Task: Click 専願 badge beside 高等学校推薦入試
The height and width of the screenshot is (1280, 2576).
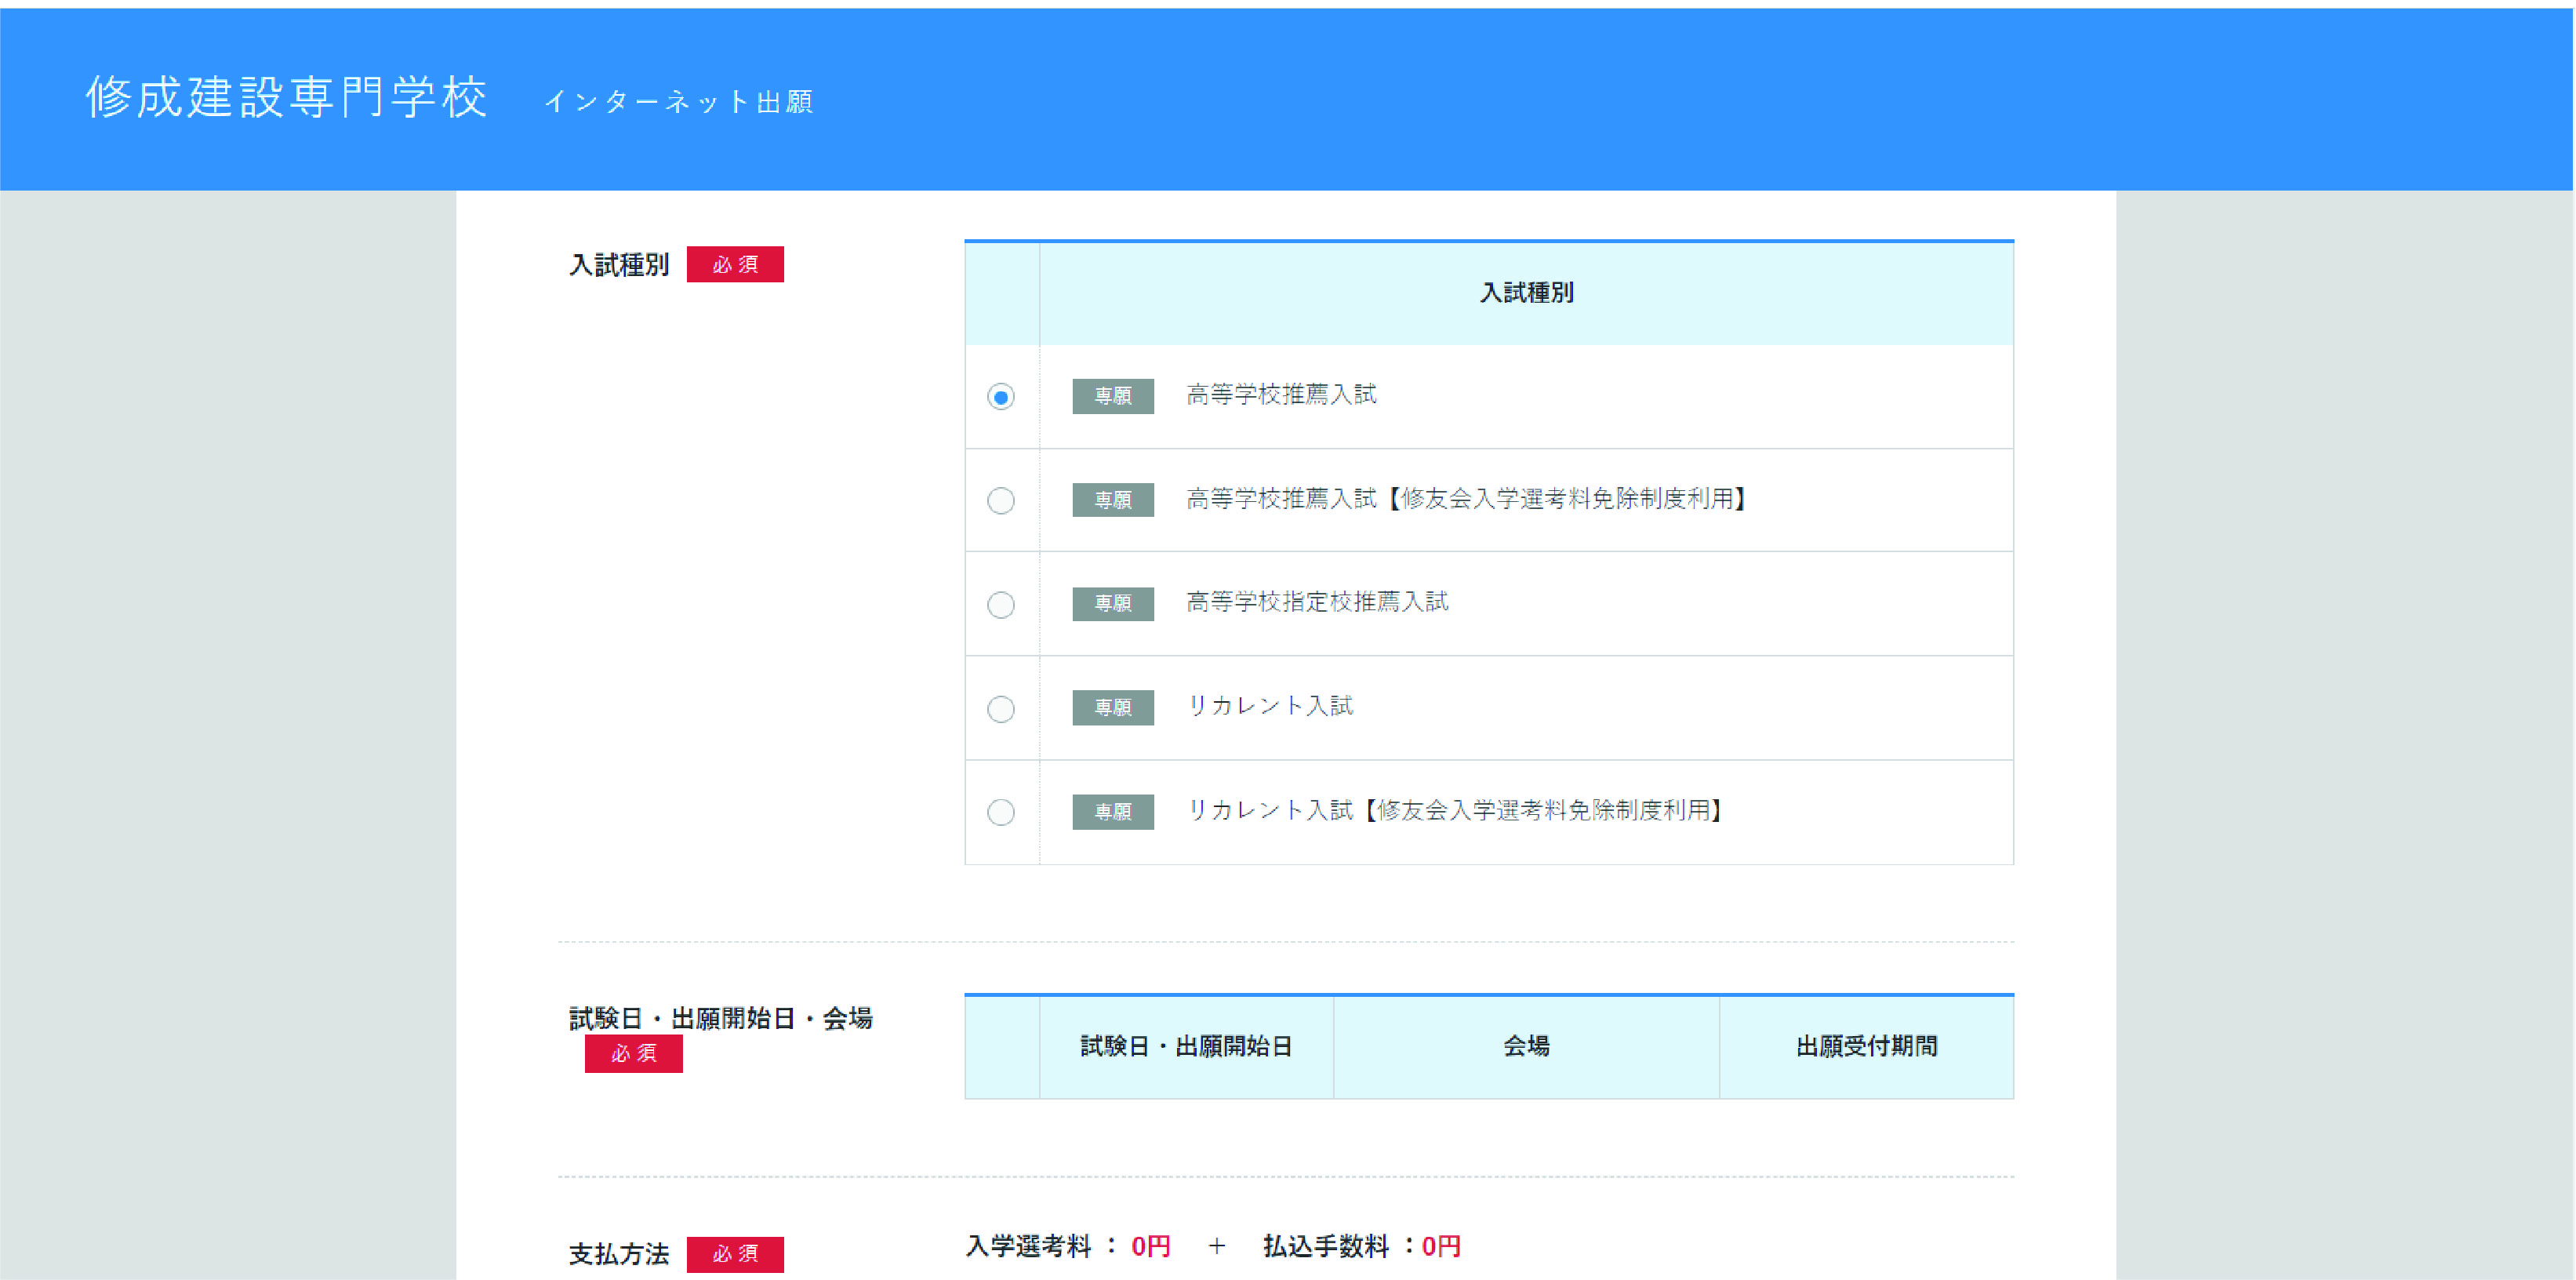Action: coord(1112,396)
